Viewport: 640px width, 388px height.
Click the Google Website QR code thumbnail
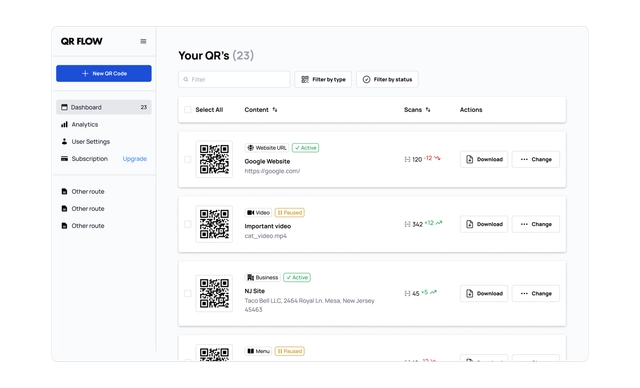pos(214,159)
